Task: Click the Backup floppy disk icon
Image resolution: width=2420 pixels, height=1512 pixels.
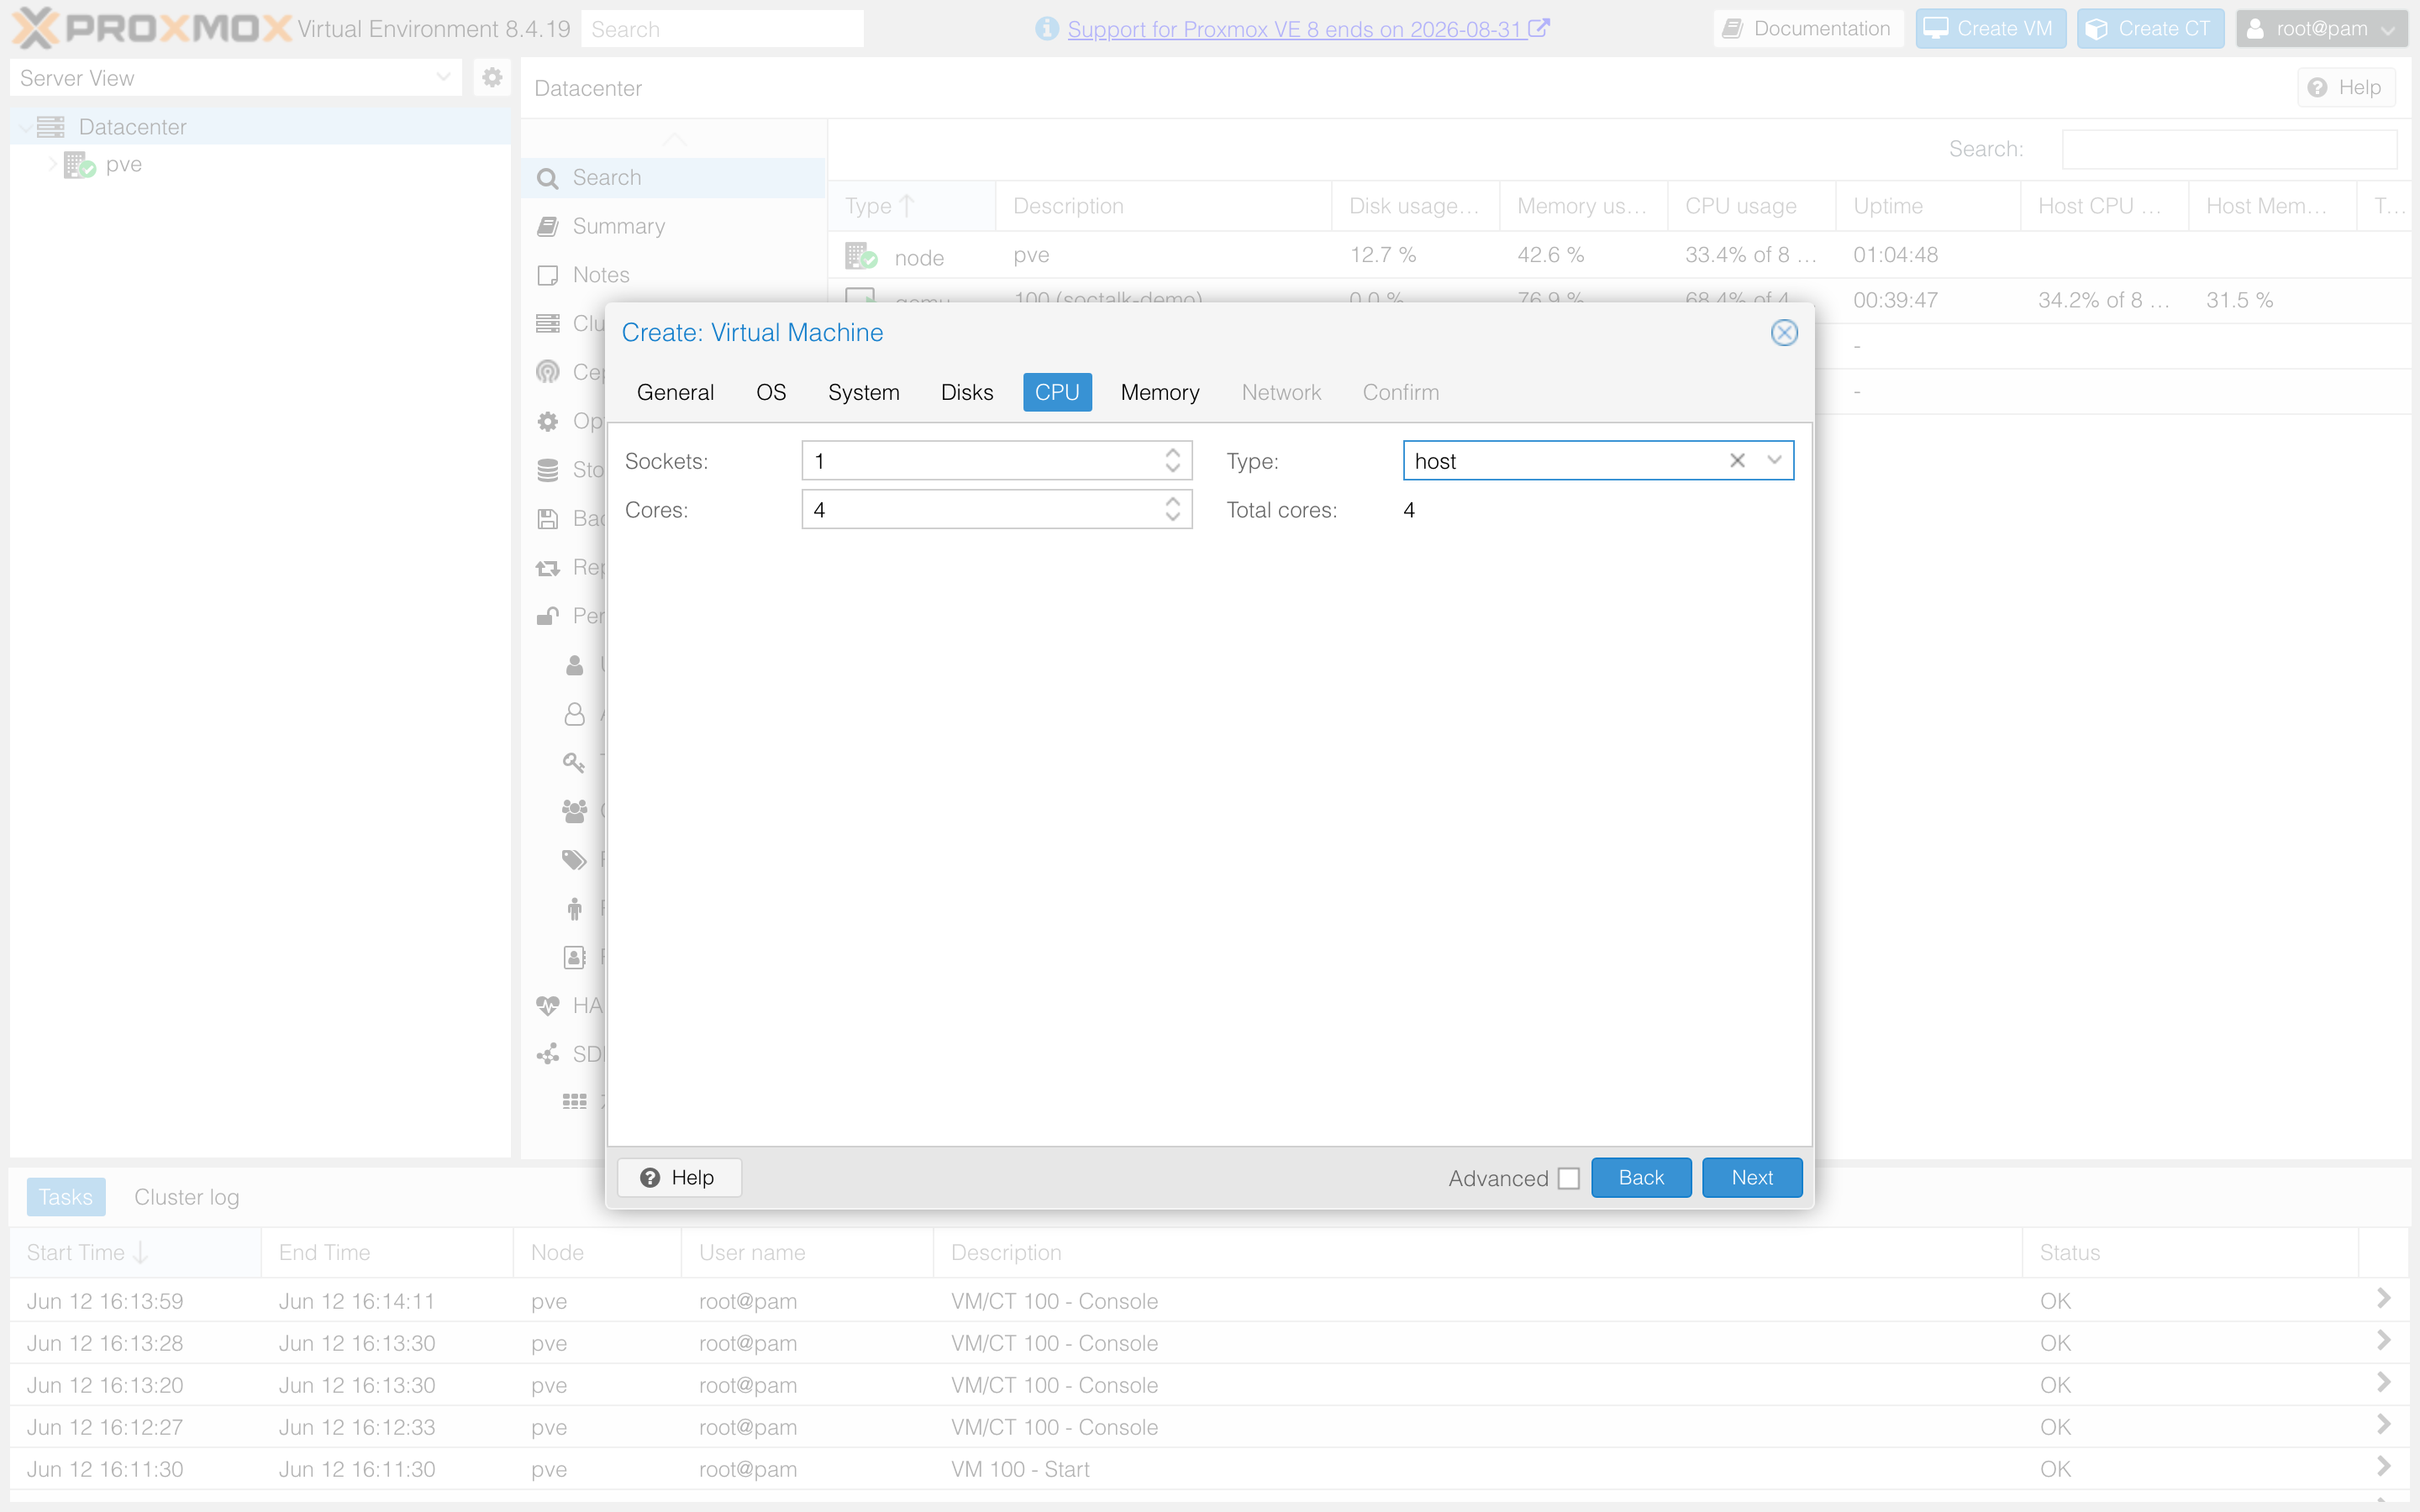Action: click(547, 518)
